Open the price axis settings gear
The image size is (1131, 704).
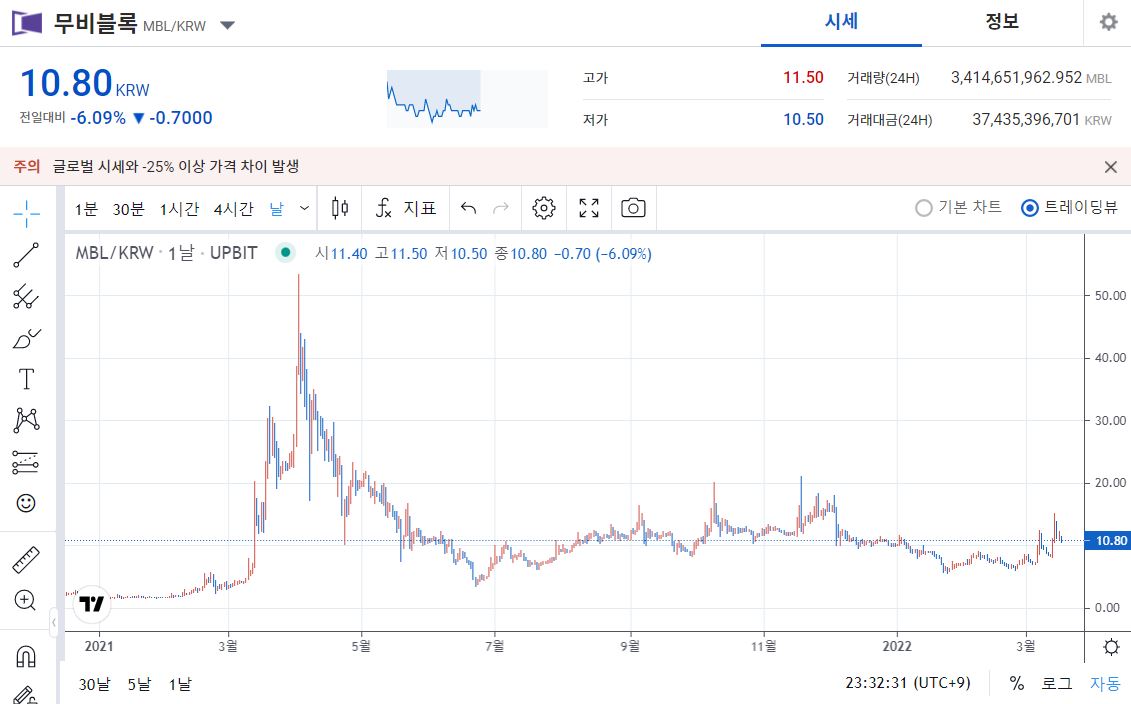[1112, 646]
